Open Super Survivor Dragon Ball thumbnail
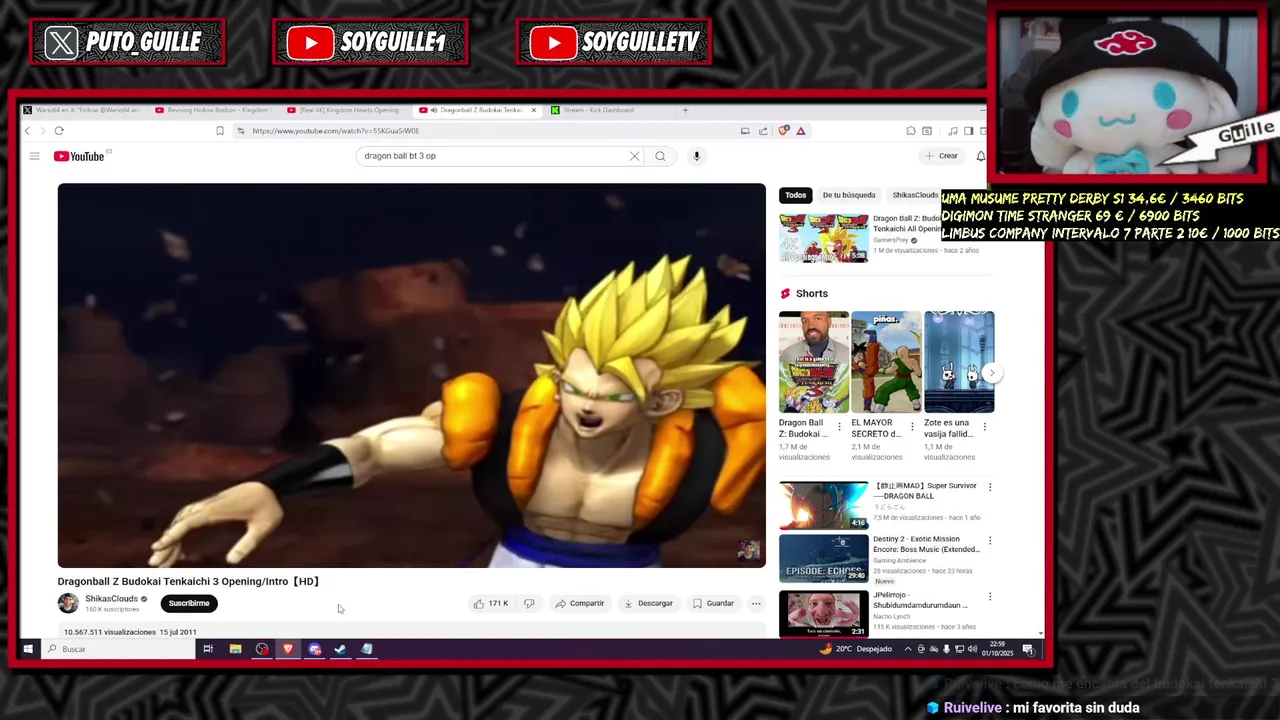 coord(824,505)
